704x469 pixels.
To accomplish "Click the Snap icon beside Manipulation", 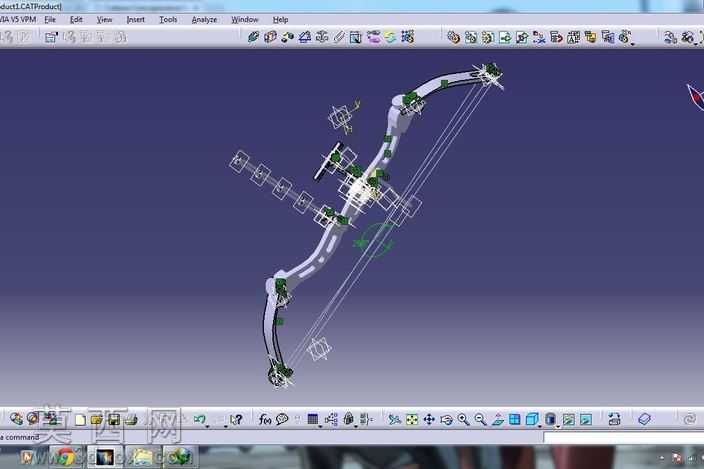I will point(687,38).
